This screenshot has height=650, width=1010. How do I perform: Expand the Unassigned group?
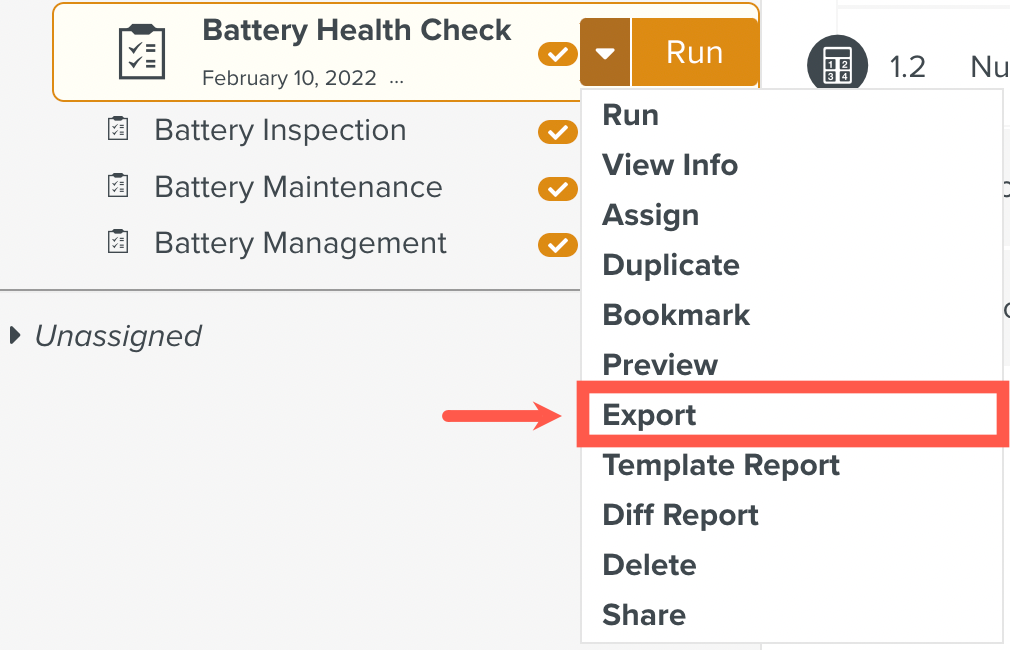15,335
